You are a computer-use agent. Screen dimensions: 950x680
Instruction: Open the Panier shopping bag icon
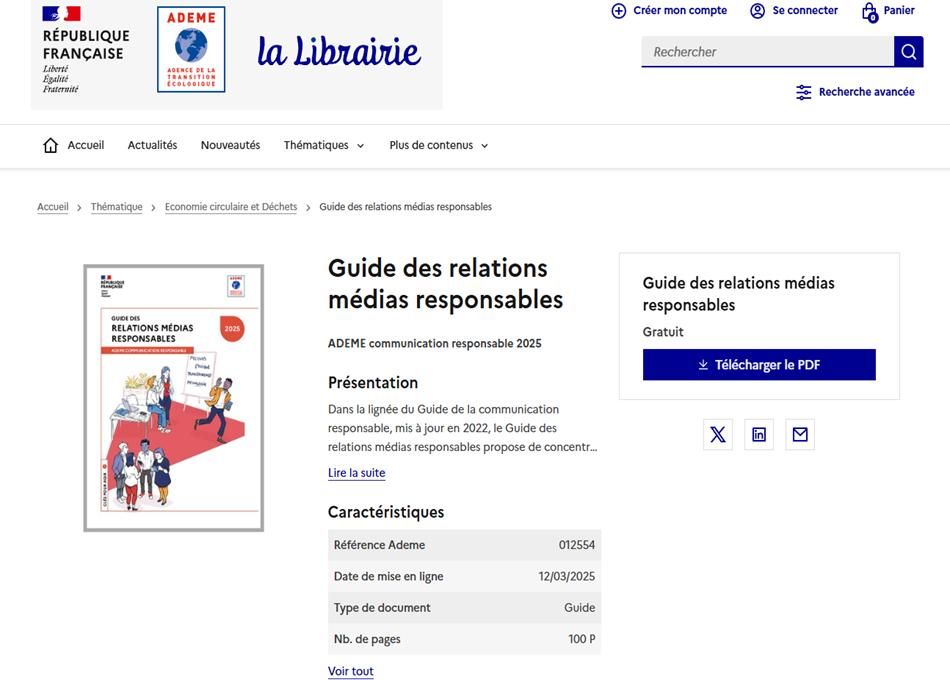point(869,12)
